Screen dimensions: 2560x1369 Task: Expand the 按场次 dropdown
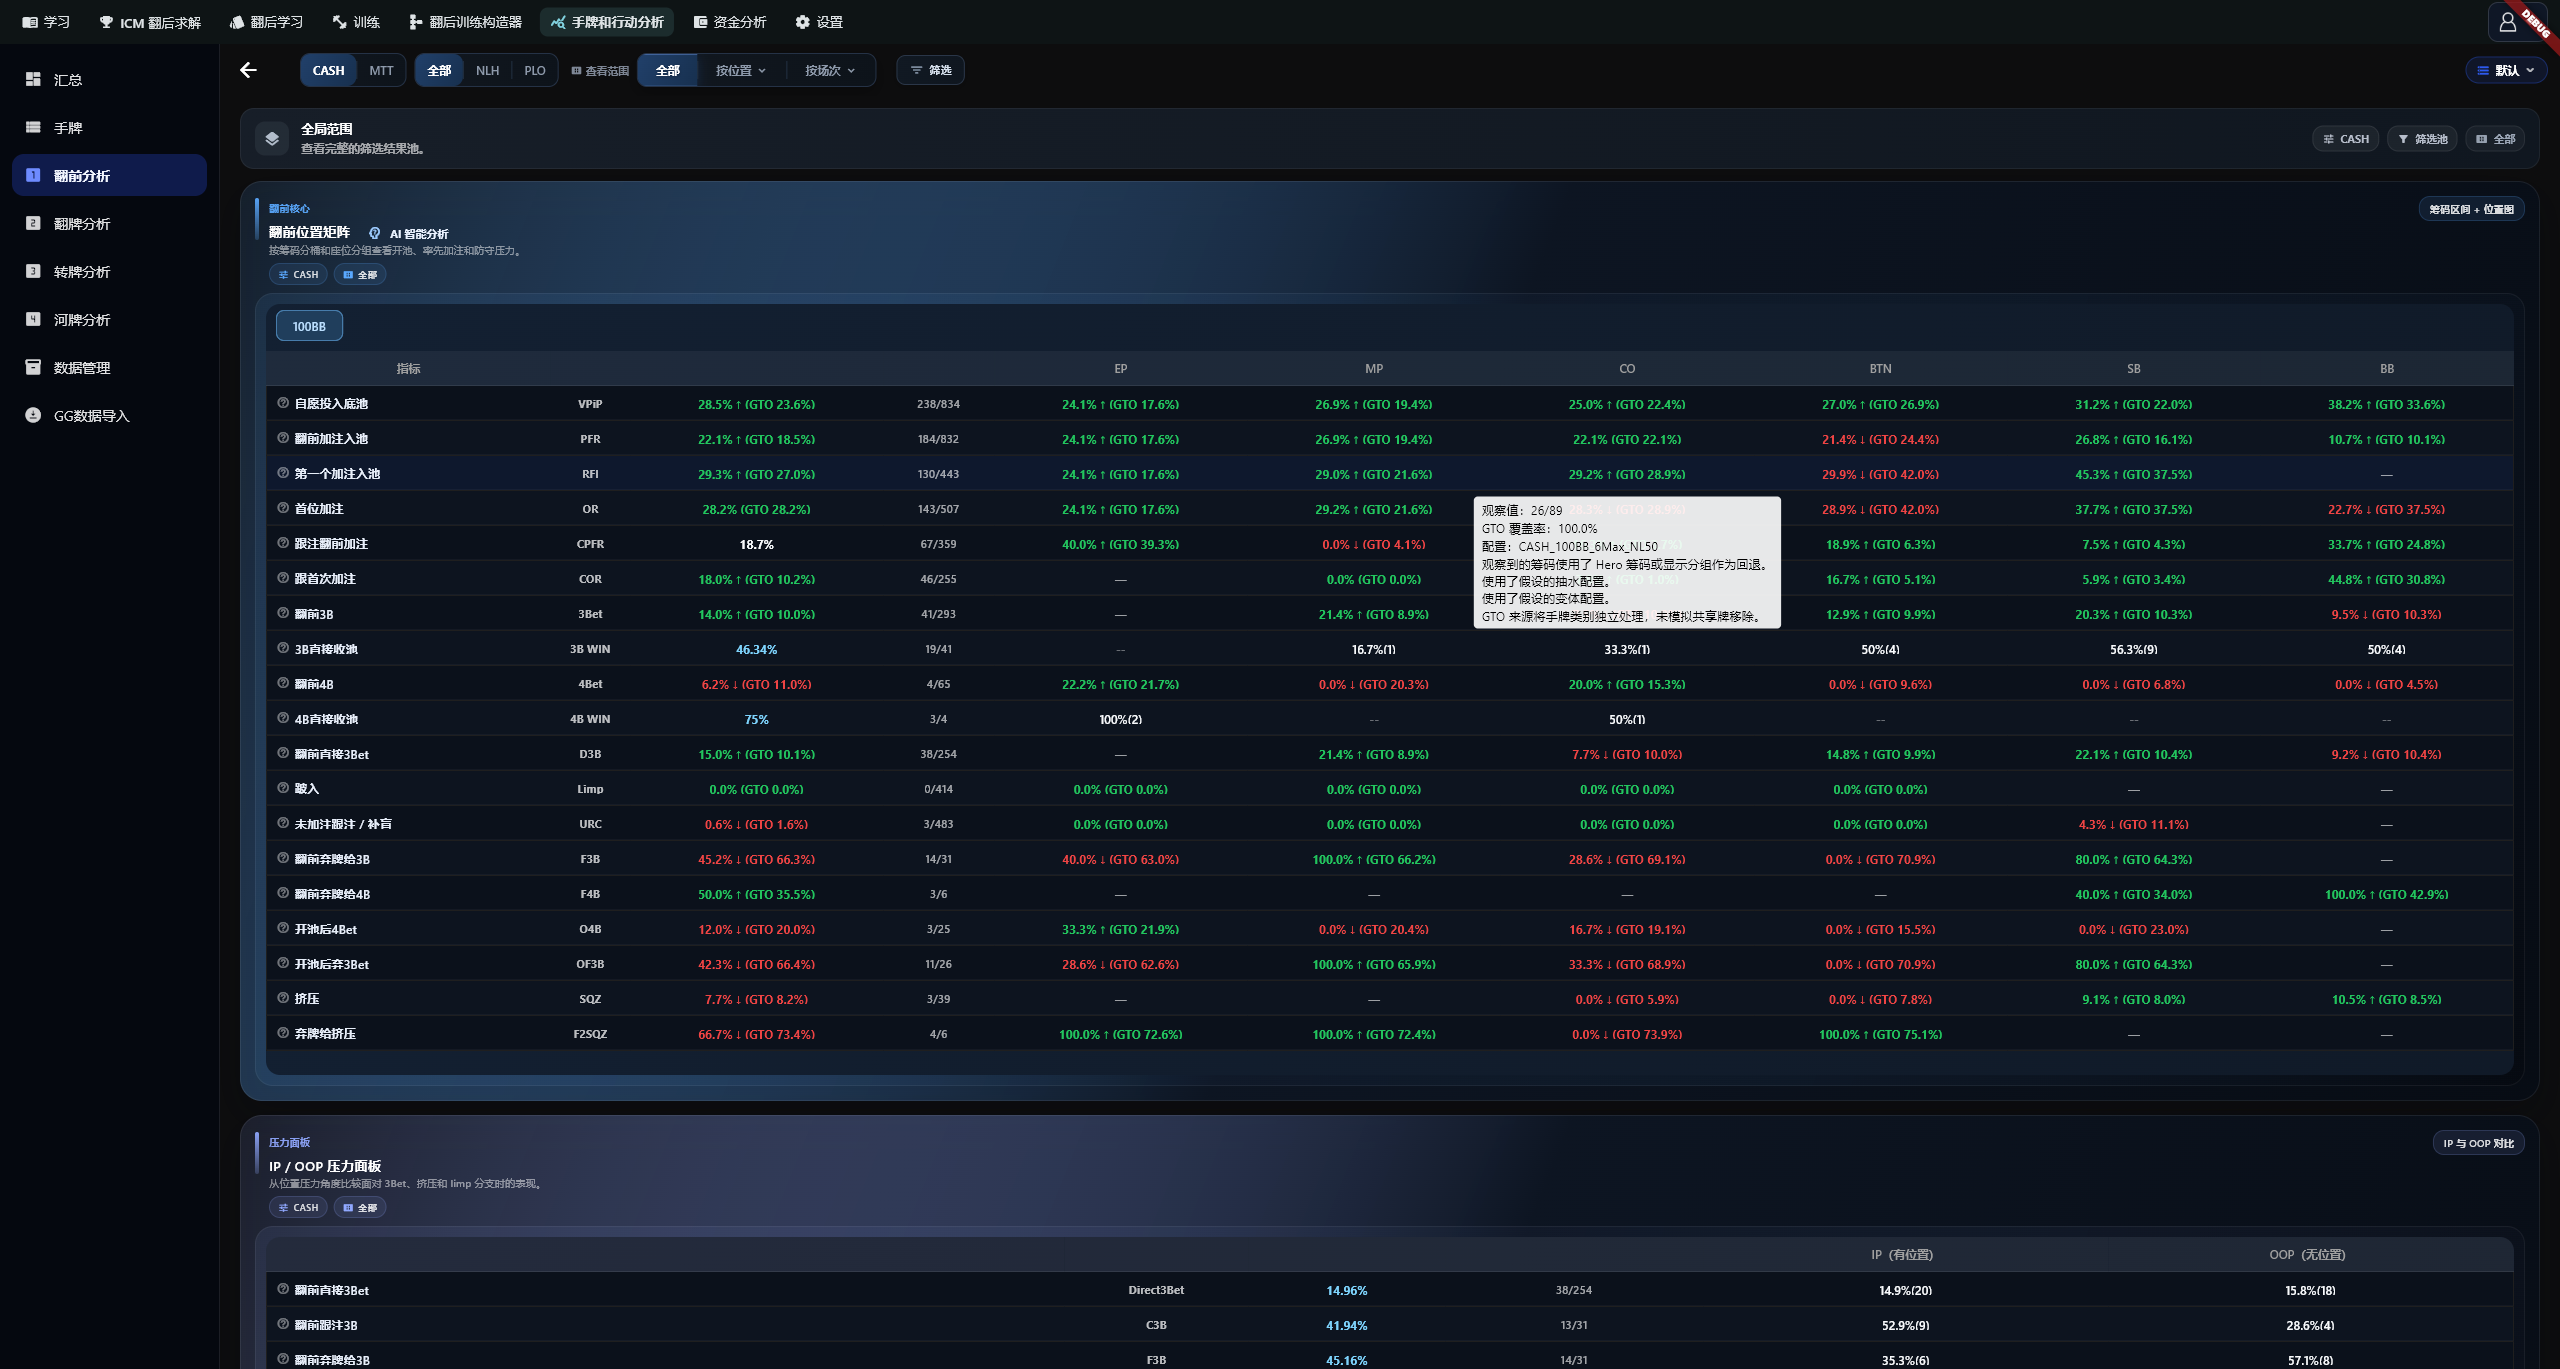pyautogui.click(x=830, y=70)
